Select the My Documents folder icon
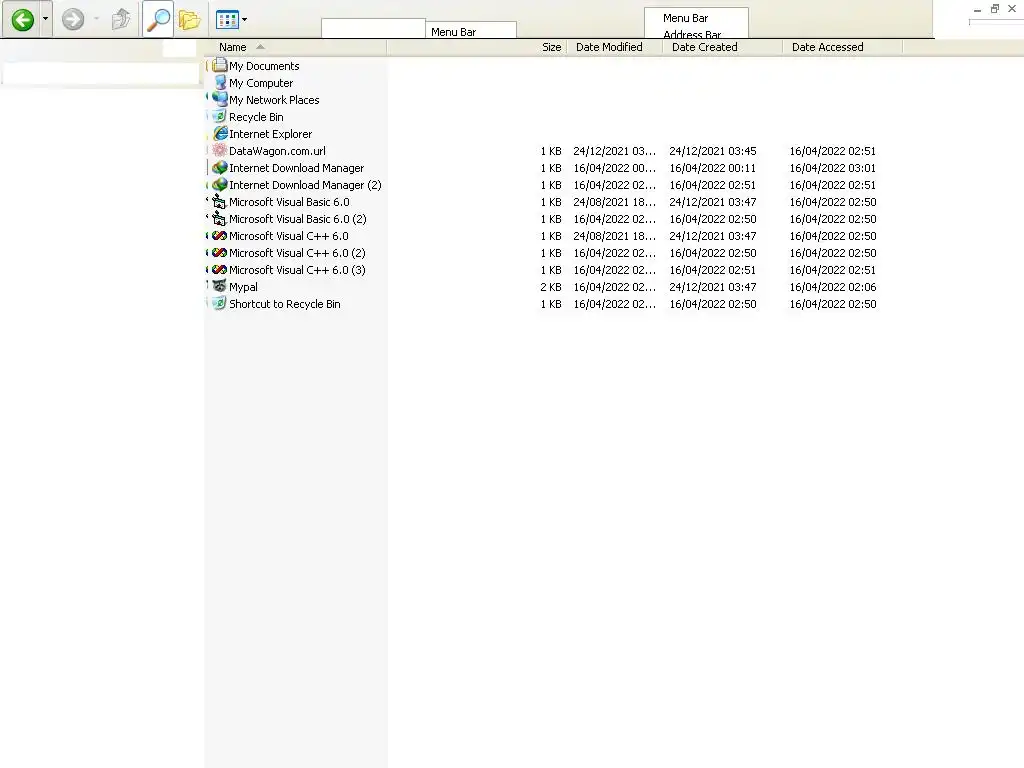The width and height of the screenshot is (1024, 768). click(x=220, y=65)
